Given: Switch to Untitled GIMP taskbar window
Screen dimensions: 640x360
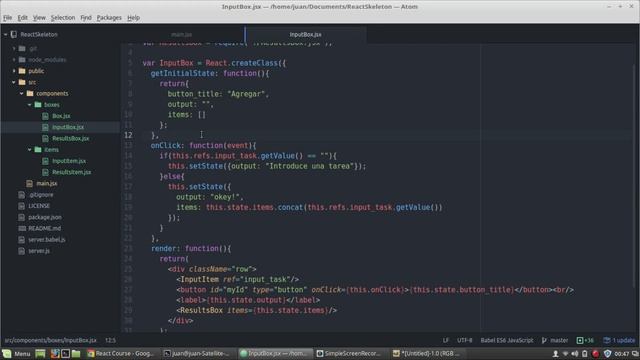Looking at the screenshot, I should click(x=427, y=353).
